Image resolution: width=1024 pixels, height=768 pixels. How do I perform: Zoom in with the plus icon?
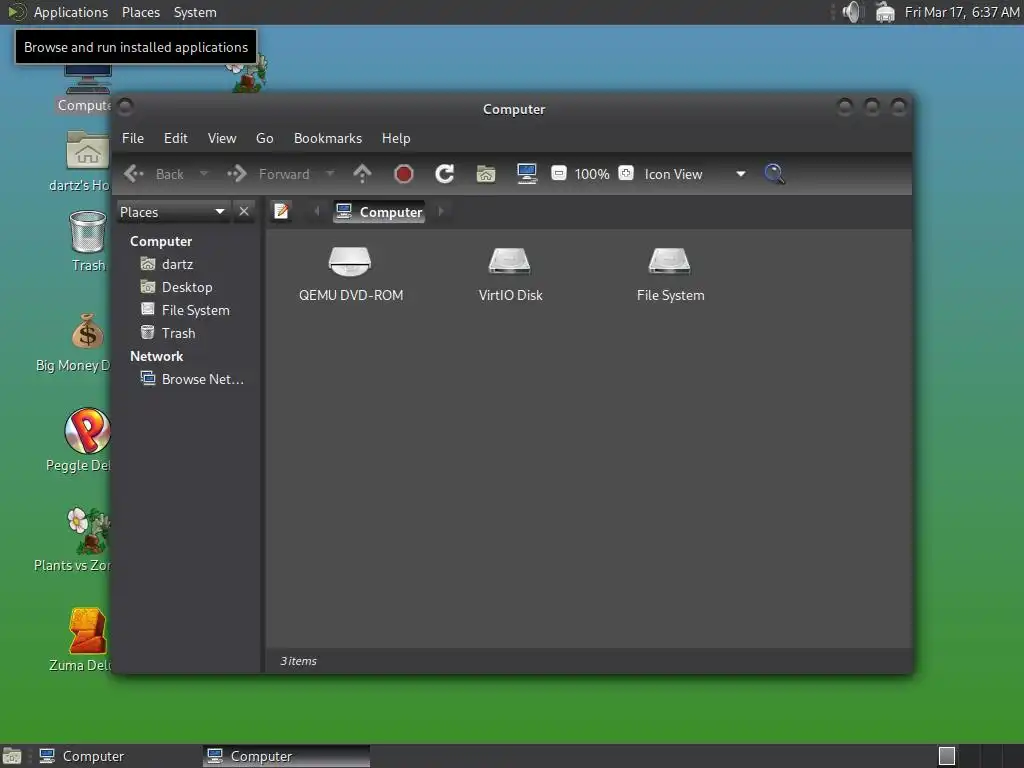click(626, 173)
